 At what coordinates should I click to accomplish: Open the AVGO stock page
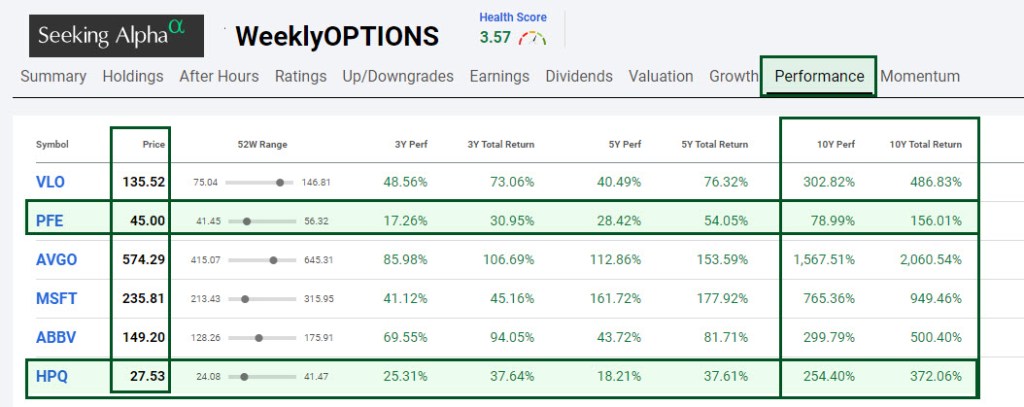56,259
